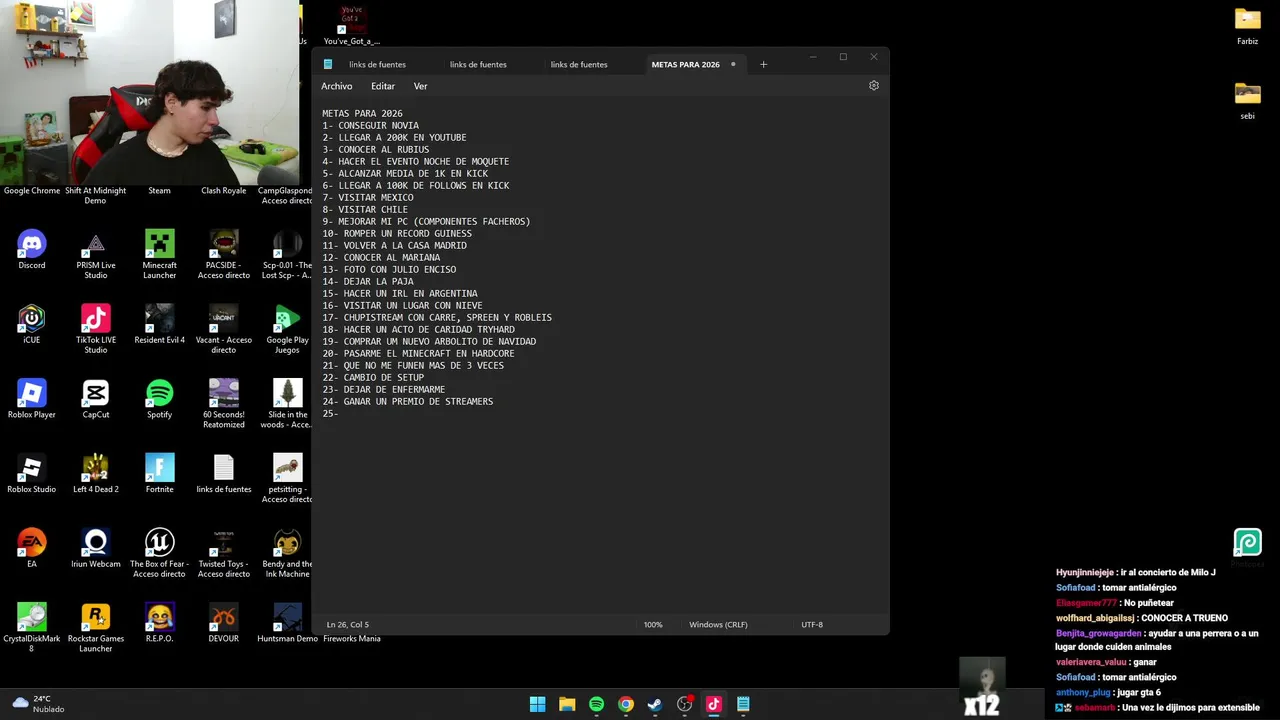Open iCUE desktop icon

click(32, 325)
